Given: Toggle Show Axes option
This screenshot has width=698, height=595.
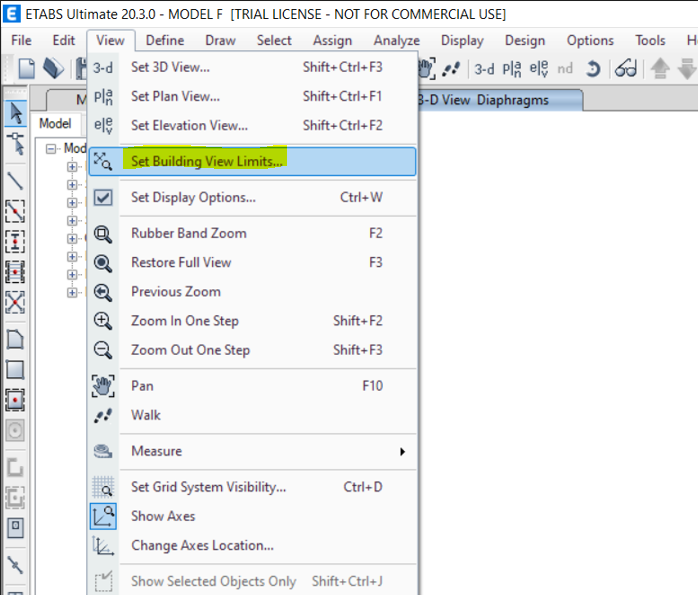Looking at the screenshot, I should pyautogui.click(x=252, y=516).
